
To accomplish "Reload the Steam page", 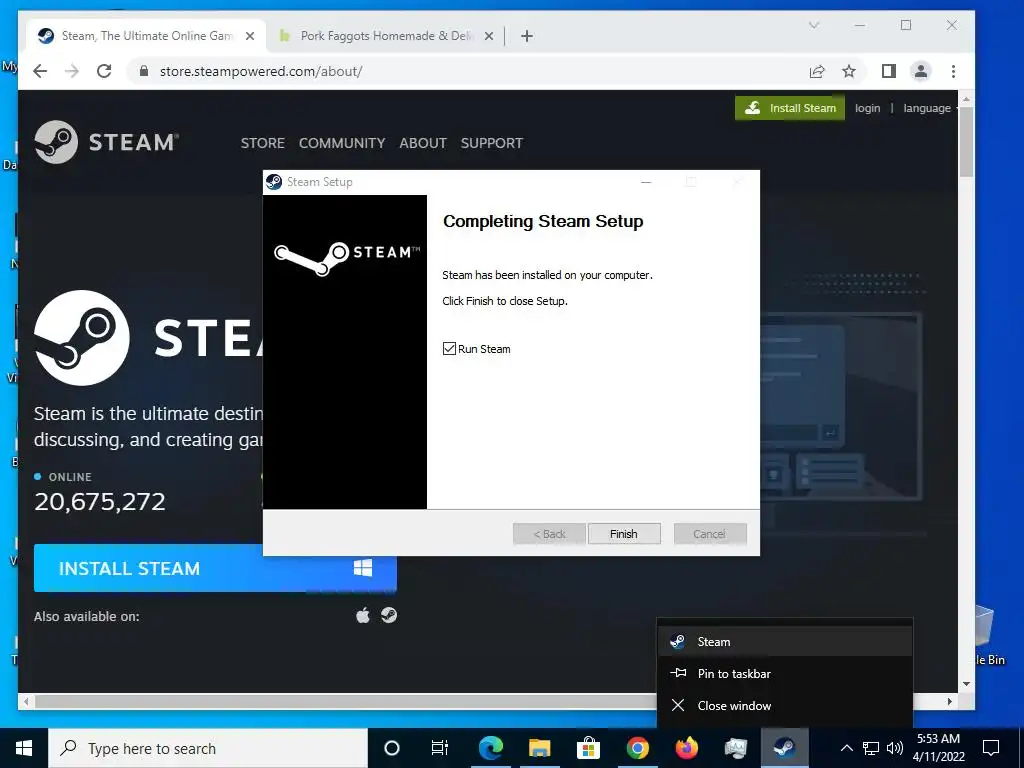I will tap(104, 71).
